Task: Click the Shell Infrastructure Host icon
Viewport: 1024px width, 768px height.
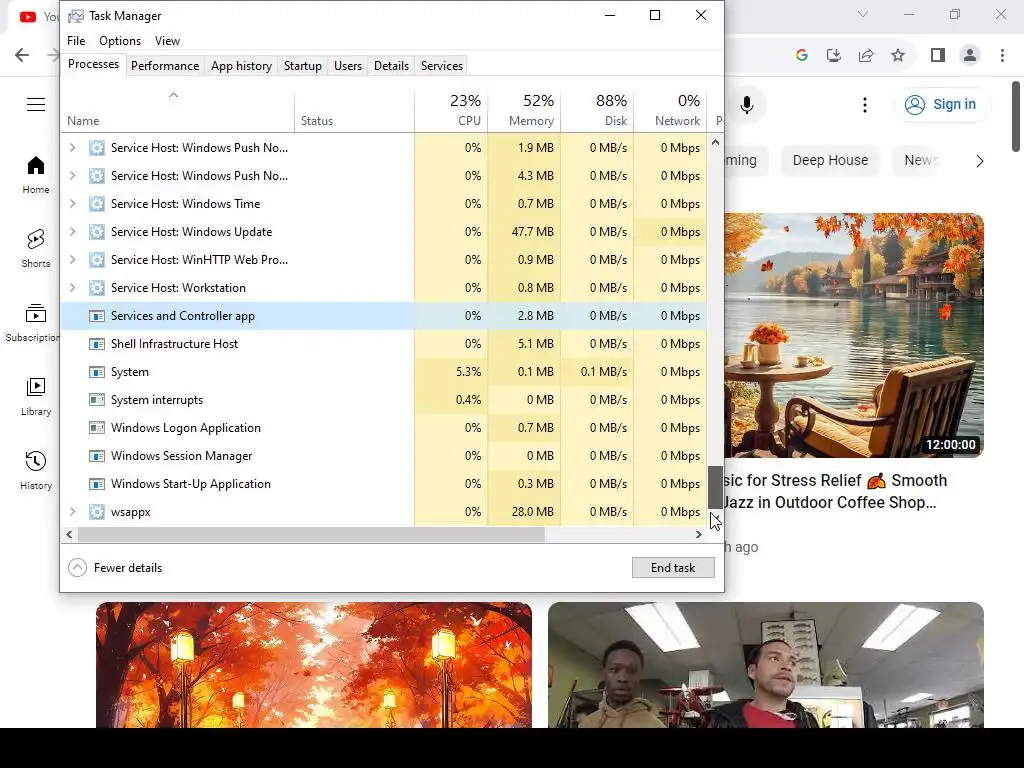Action: [x=97, y=344]
